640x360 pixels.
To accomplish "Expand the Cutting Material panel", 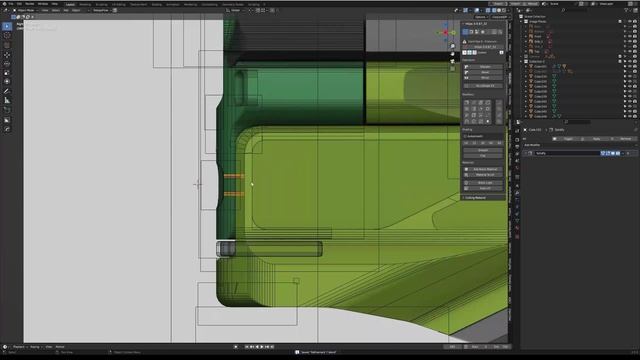I will [484, 198].
